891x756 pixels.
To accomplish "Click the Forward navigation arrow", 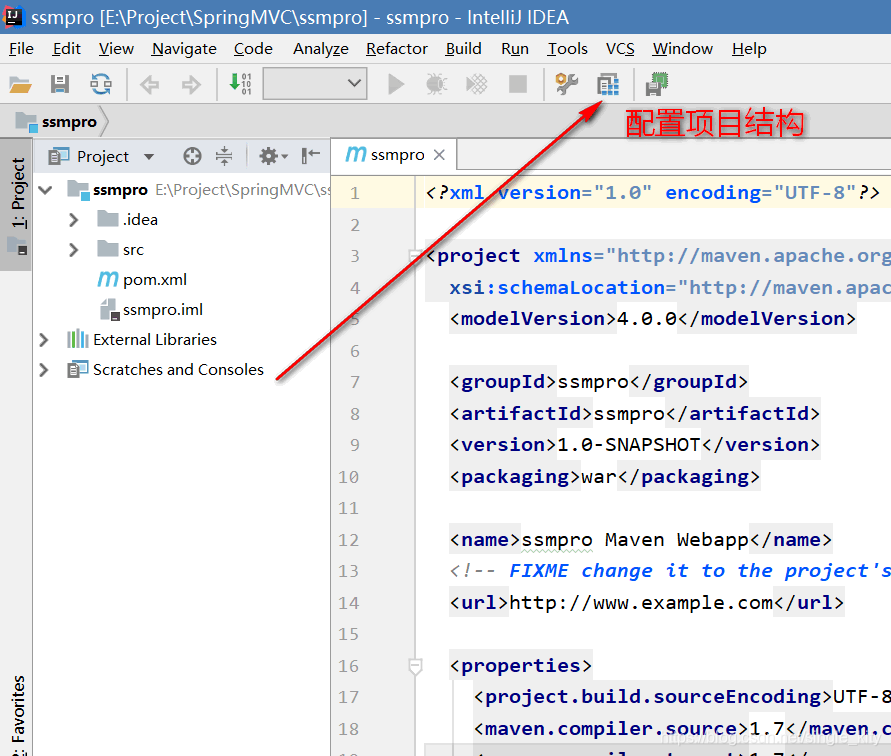I will click(x=191, y=85).
